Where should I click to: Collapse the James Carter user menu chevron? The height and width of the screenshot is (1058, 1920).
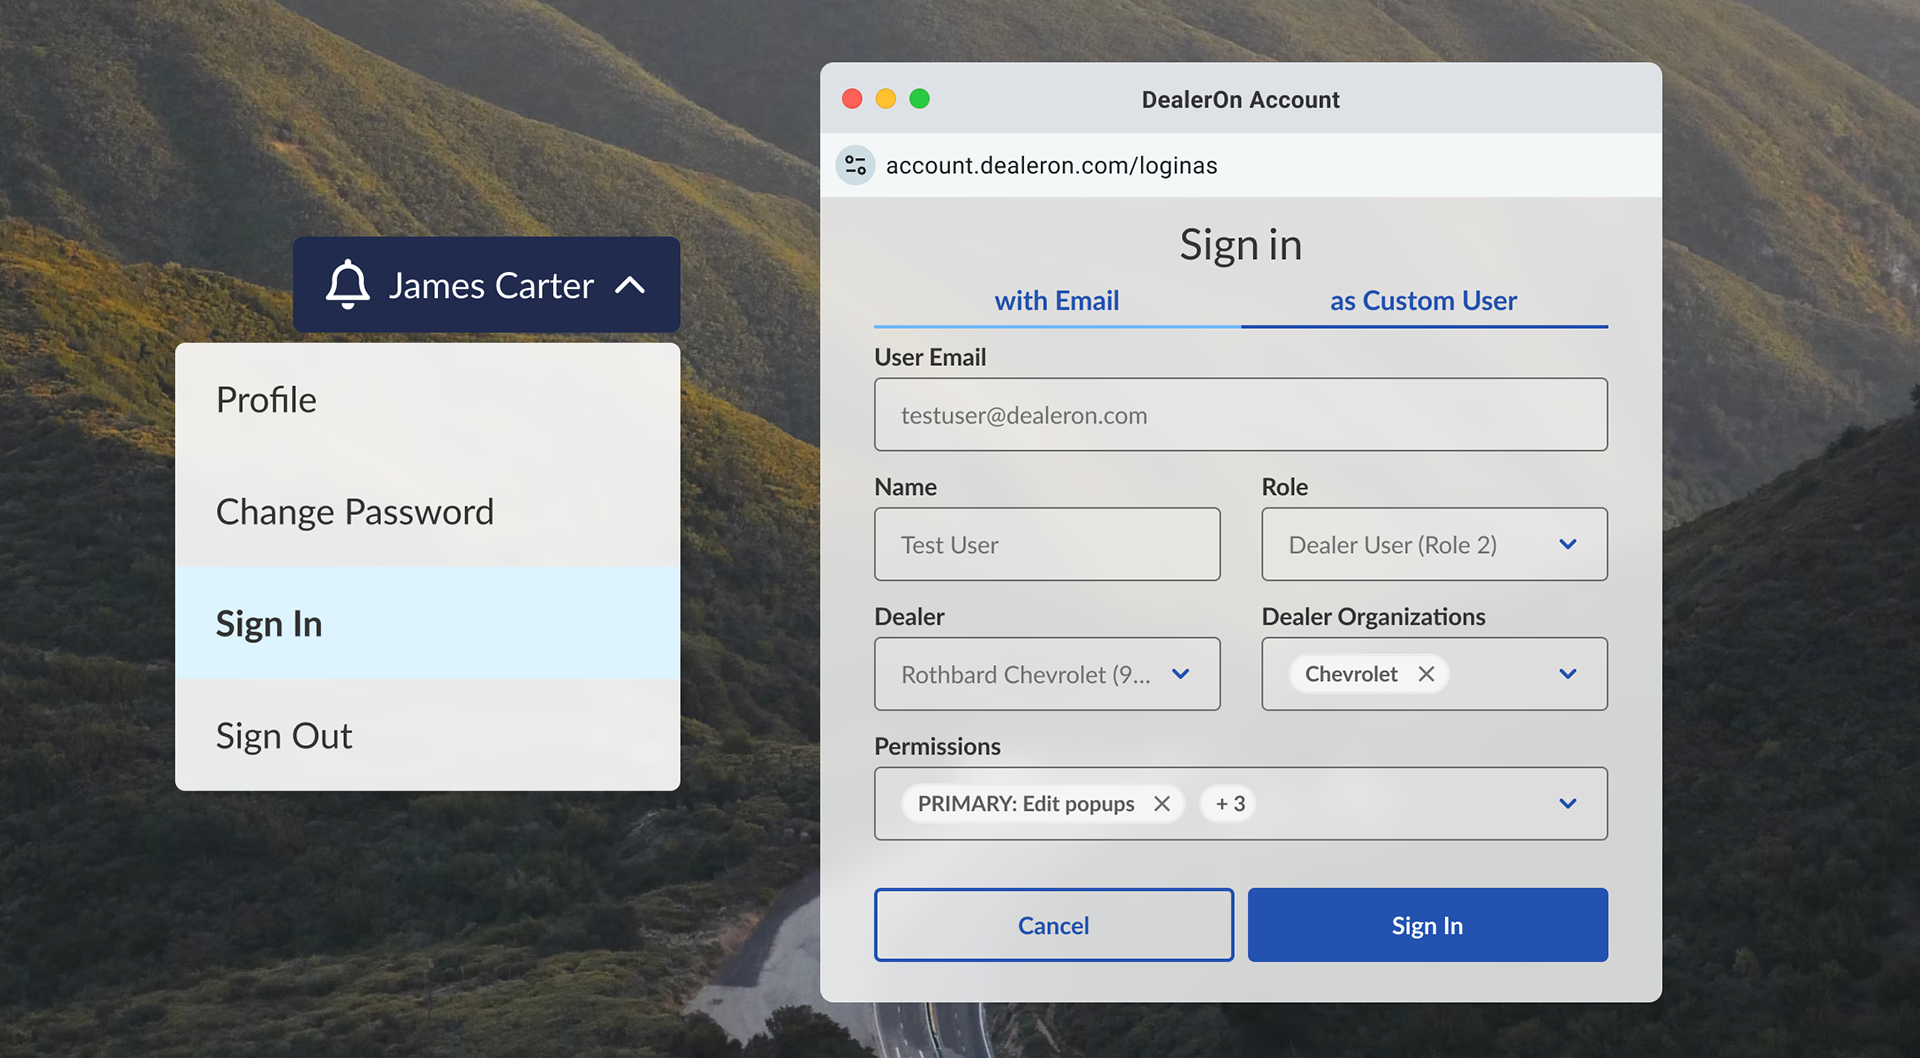[630, 285]
